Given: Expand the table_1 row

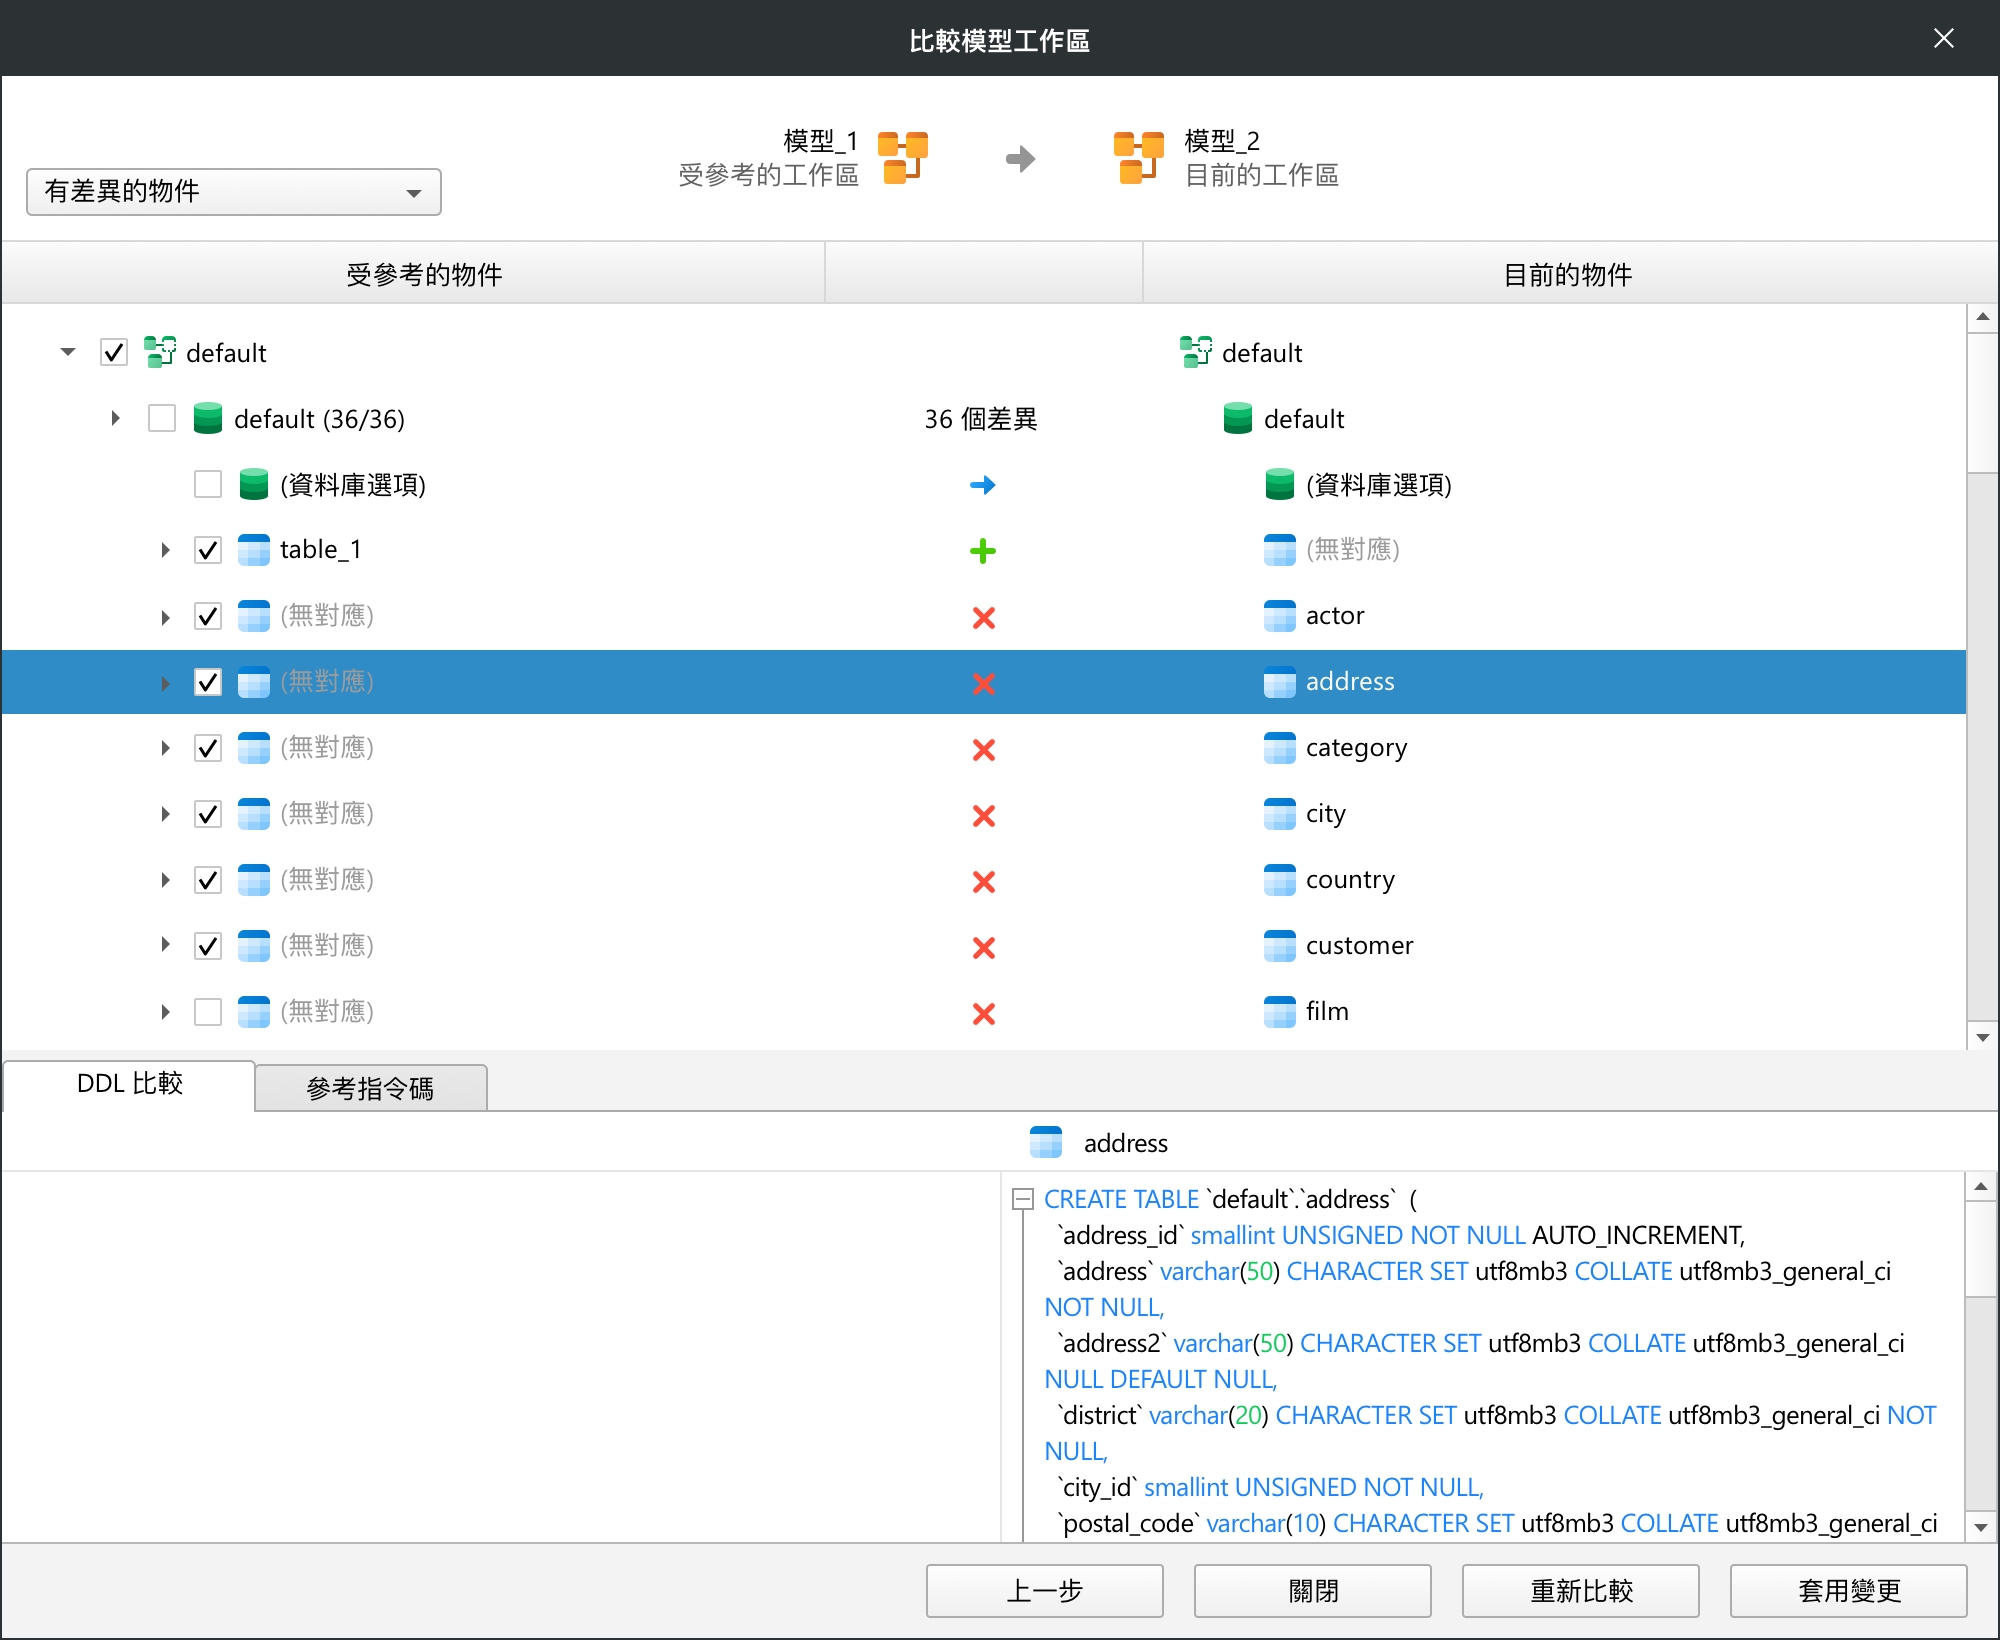Looking at the screenshot, I should 165,550.
